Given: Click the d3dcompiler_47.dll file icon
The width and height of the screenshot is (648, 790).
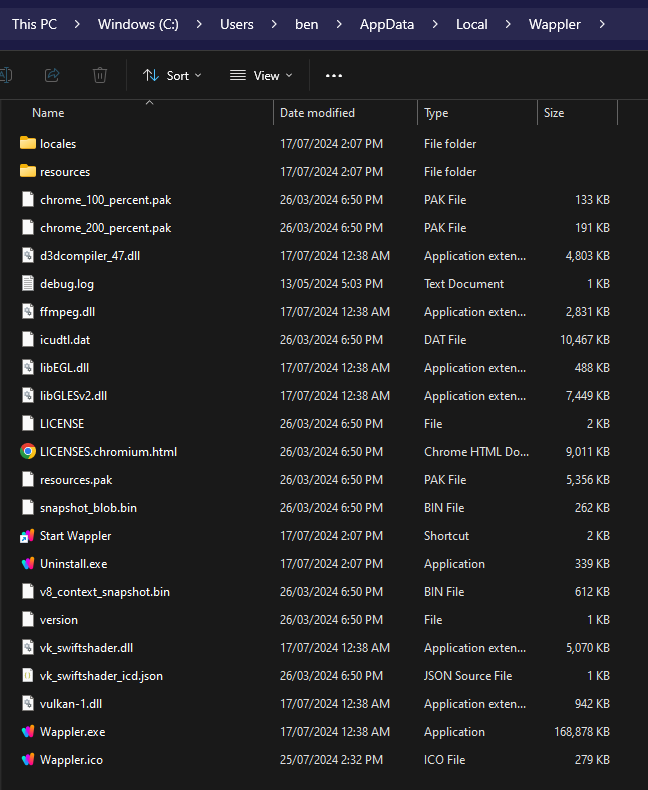Looking at the screenshot, I should [28, 255].
